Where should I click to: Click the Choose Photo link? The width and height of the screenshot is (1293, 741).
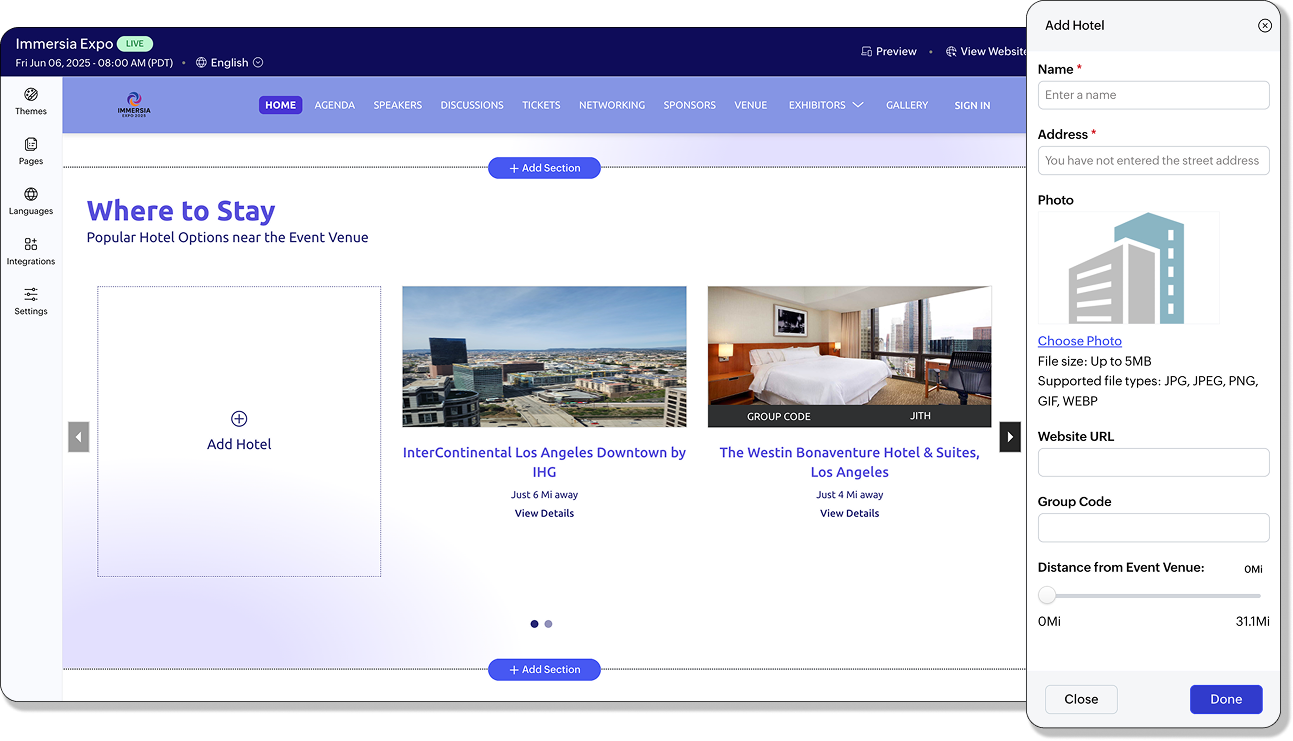pyautogui.click(x=1080, y=341)
